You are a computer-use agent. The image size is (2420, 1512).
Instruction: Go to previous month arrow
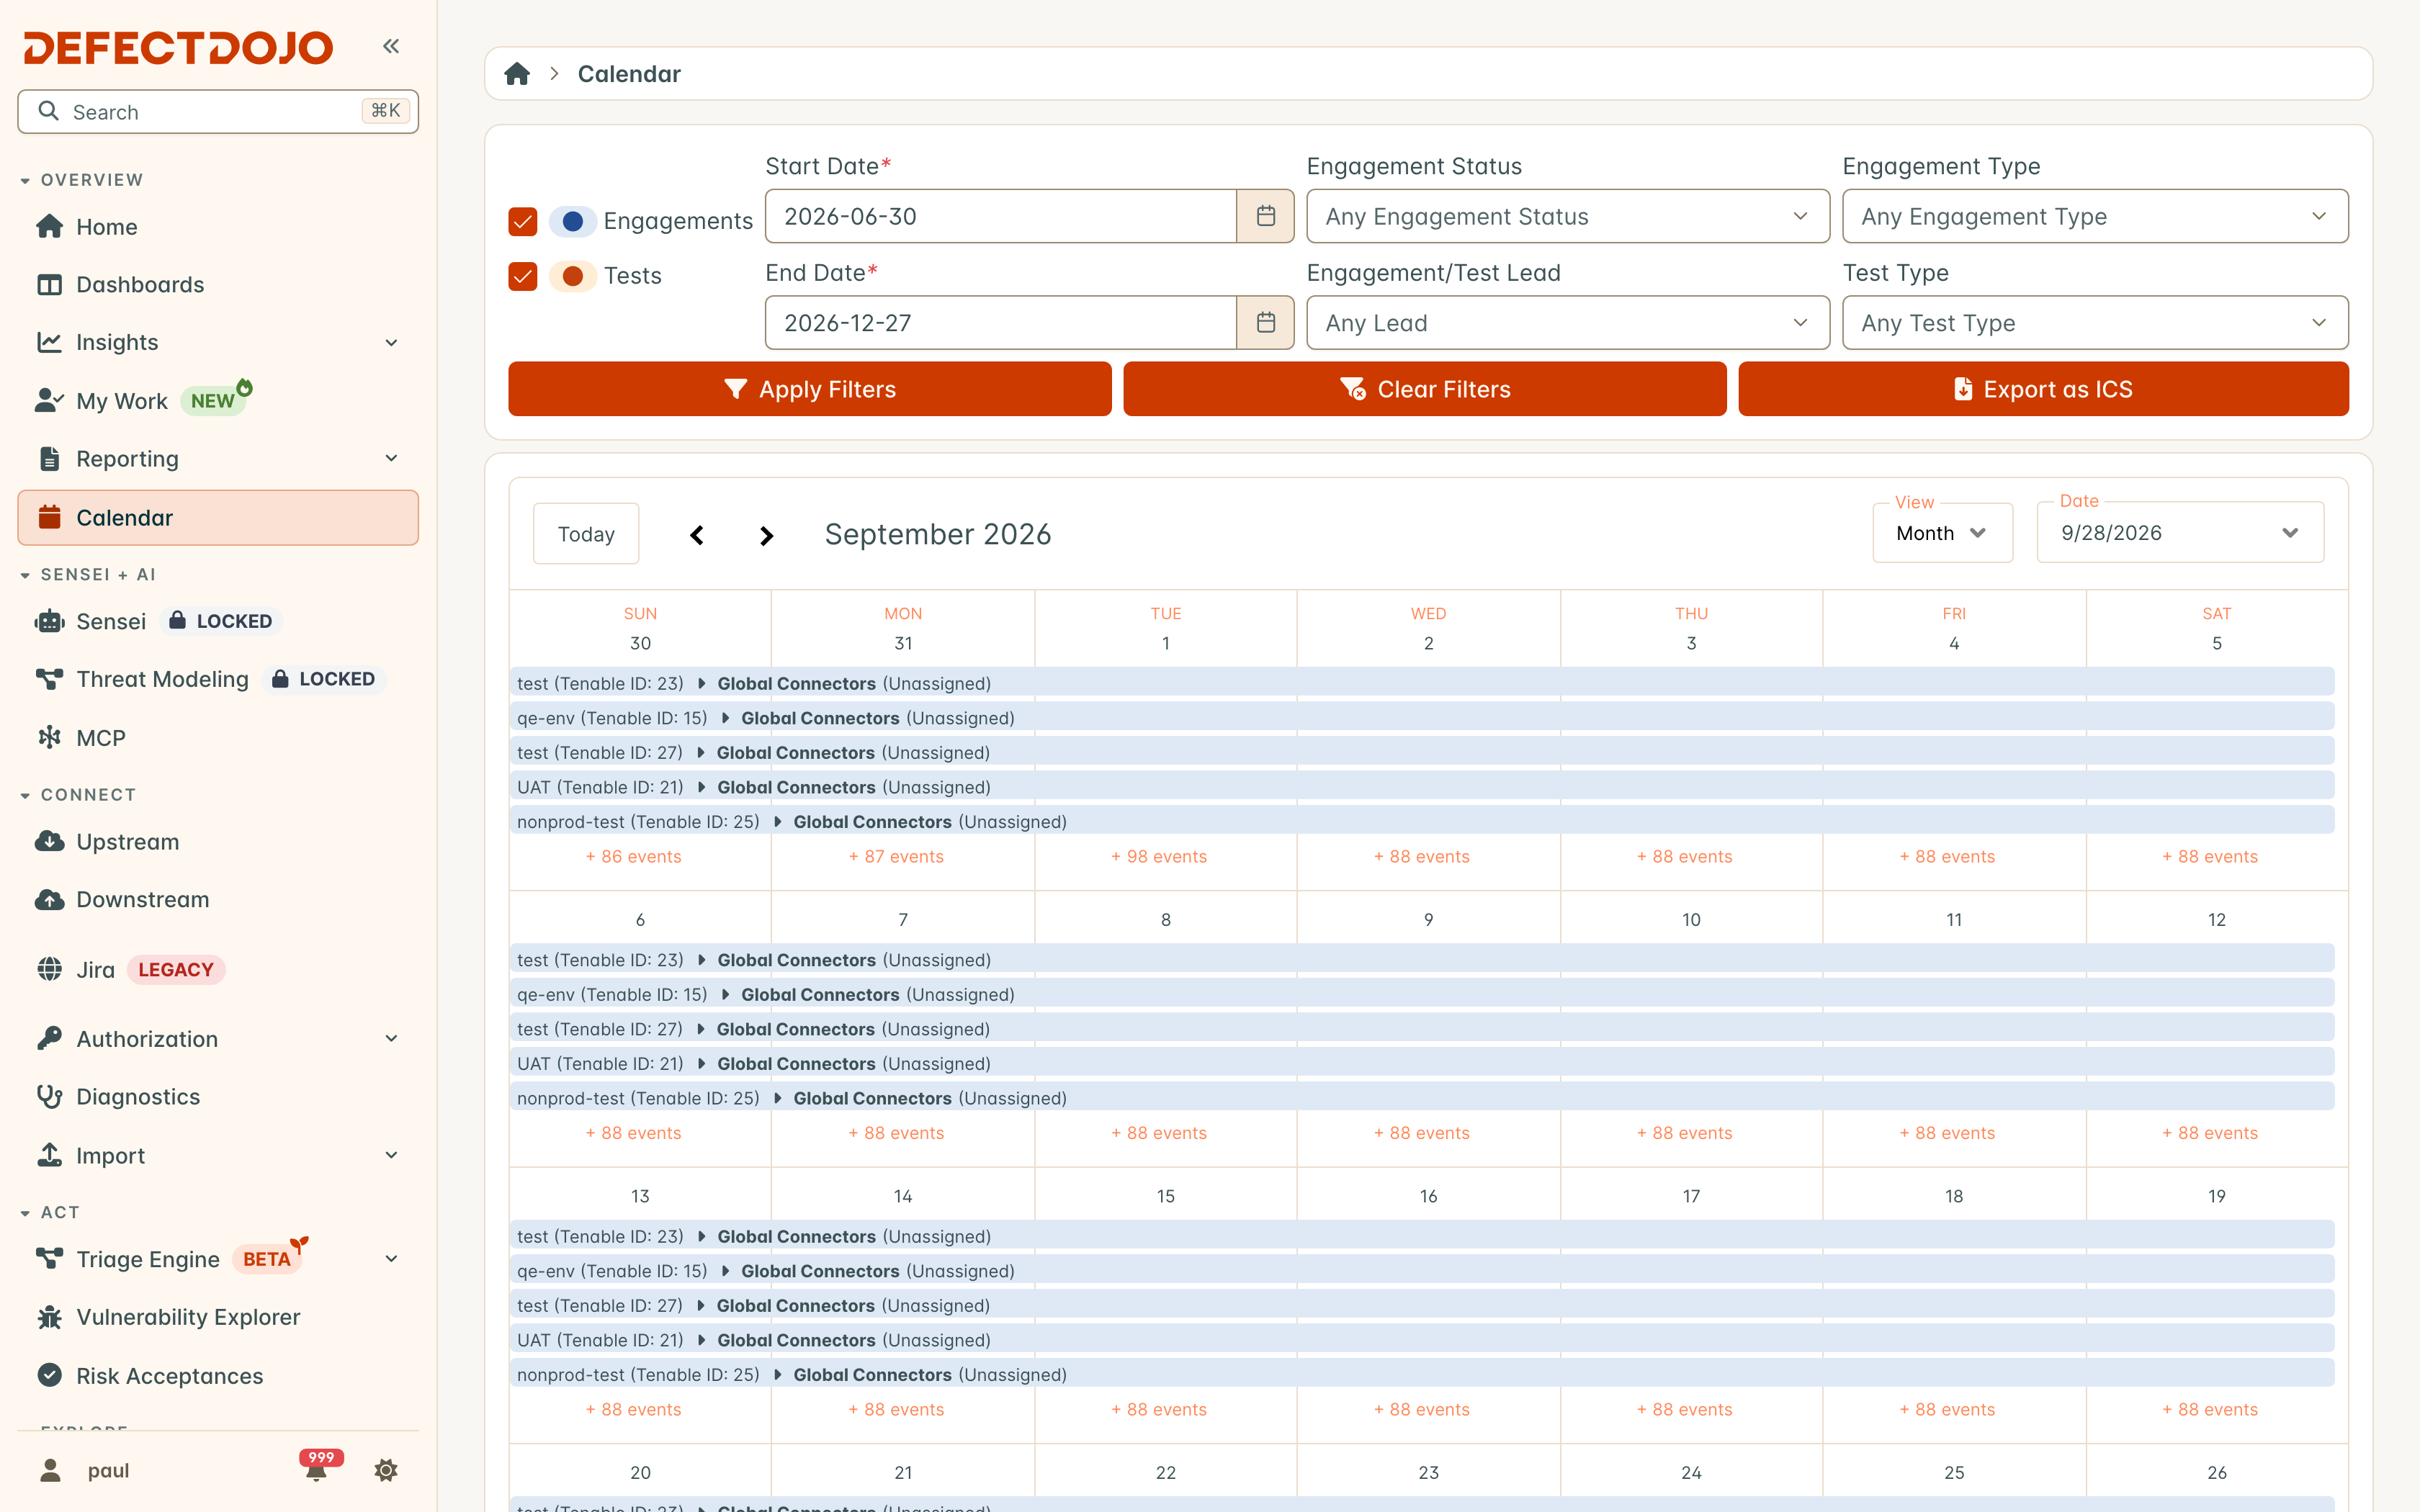(697, 535)
